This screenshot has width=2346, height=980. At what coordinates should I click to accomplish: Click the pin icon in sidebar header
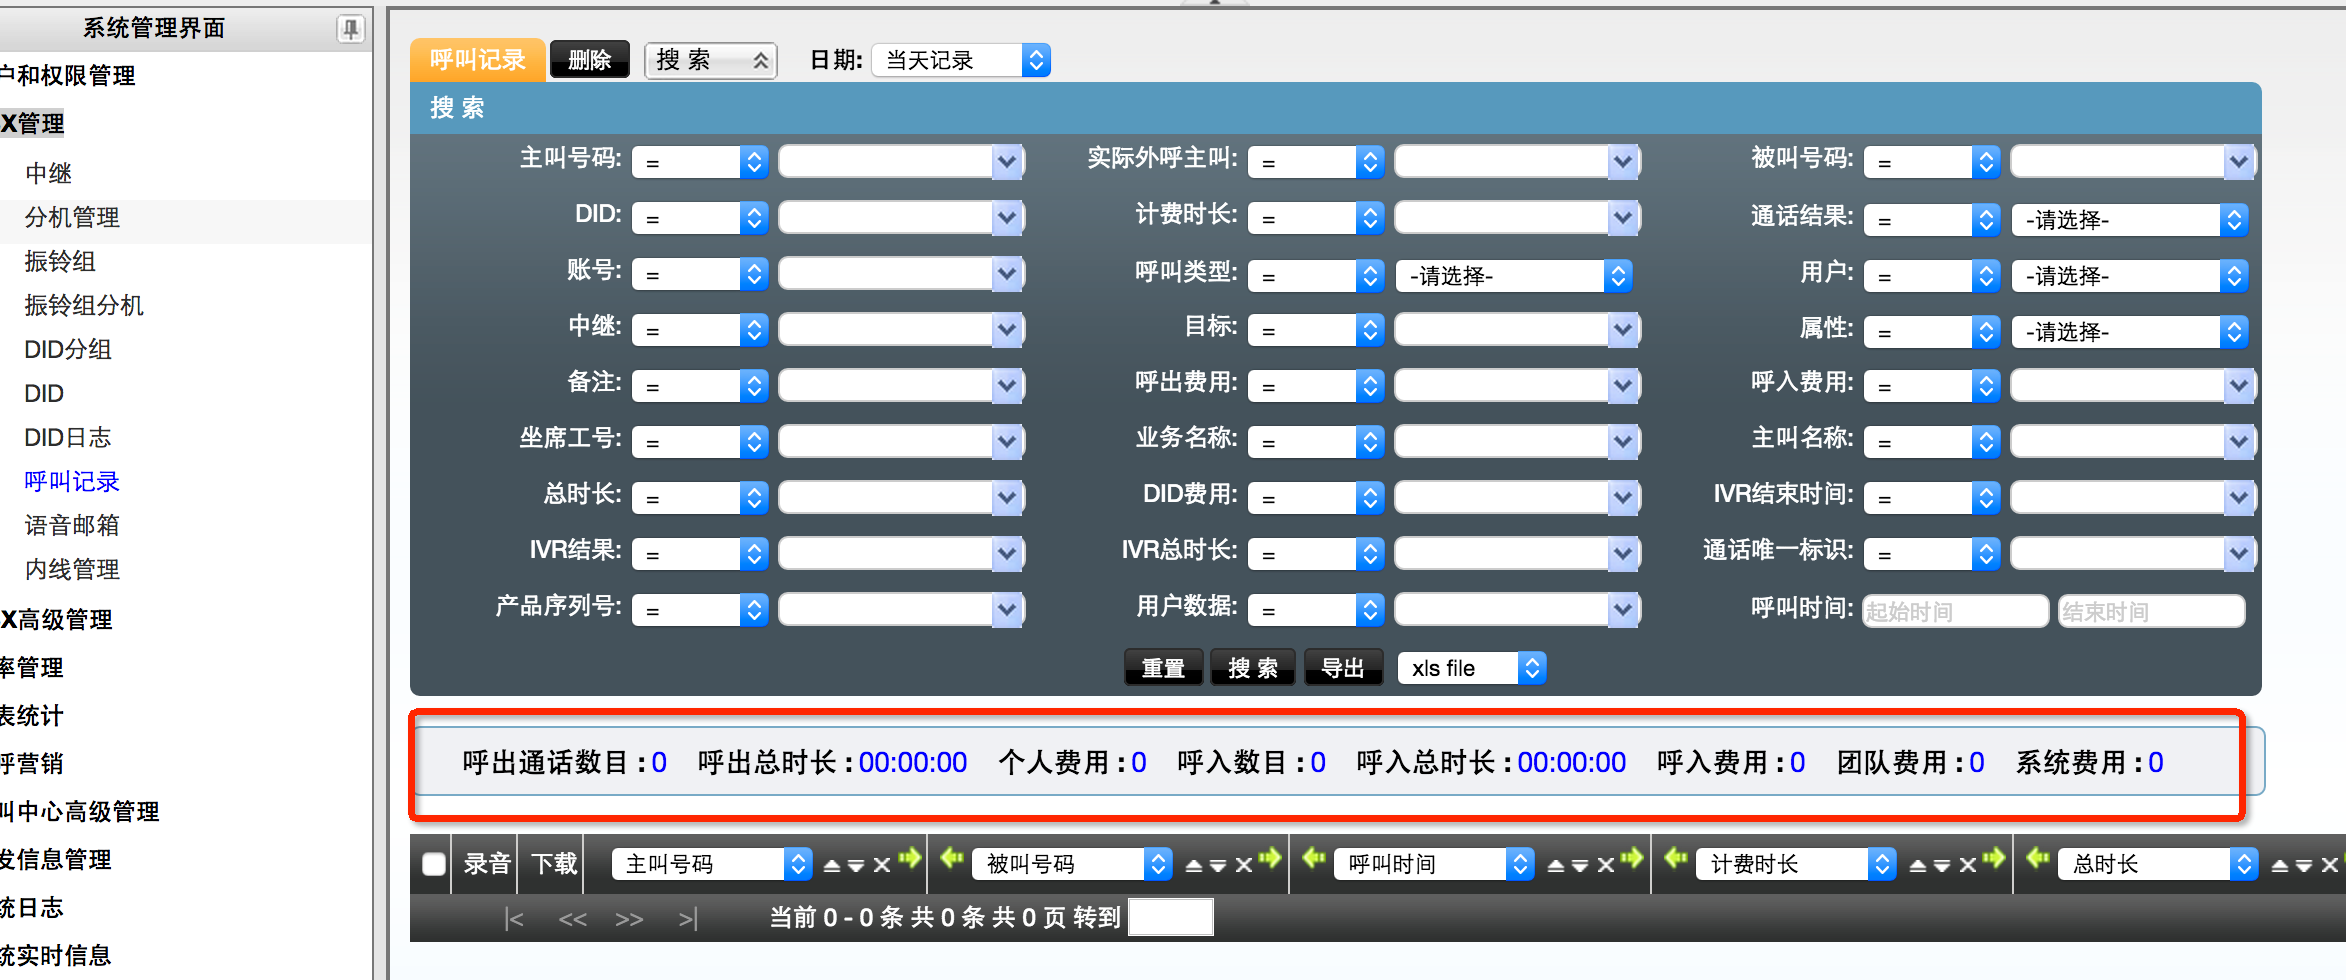350,28
